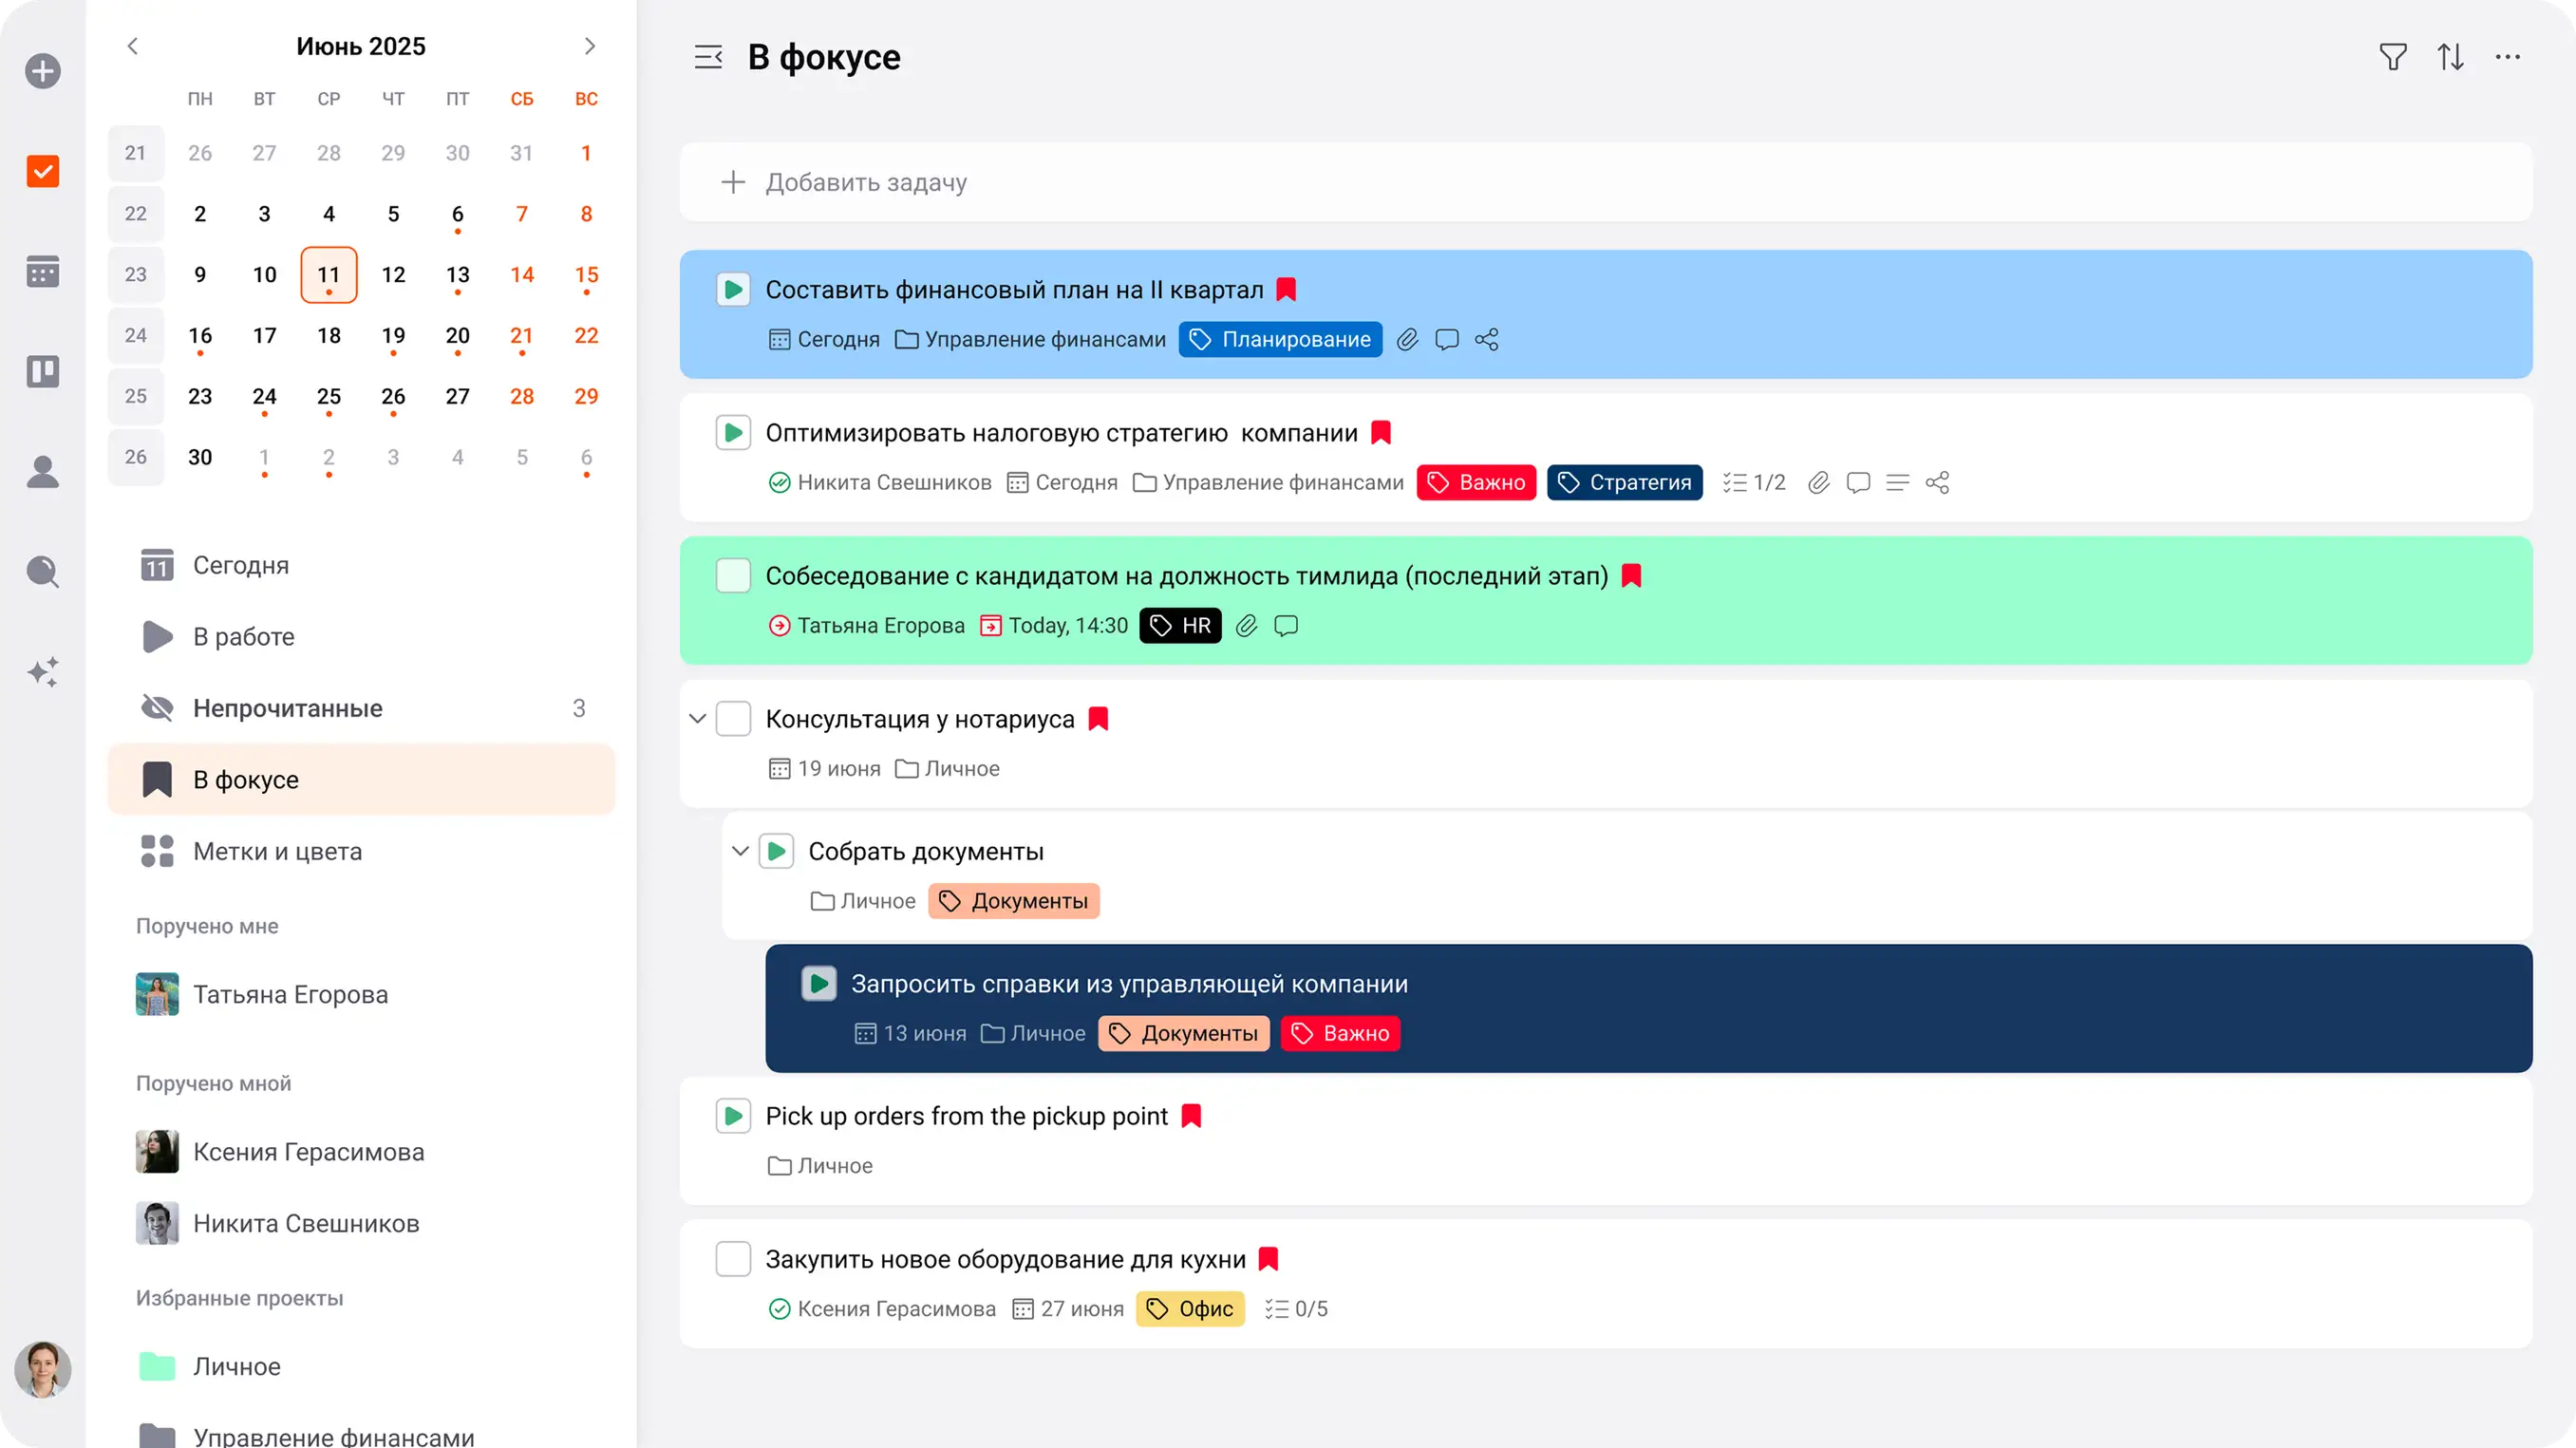Viewport: 2576px width, 1448px height.
Task: Collapse the 'Собрать документы' subtask chevron
Action: 740,852
